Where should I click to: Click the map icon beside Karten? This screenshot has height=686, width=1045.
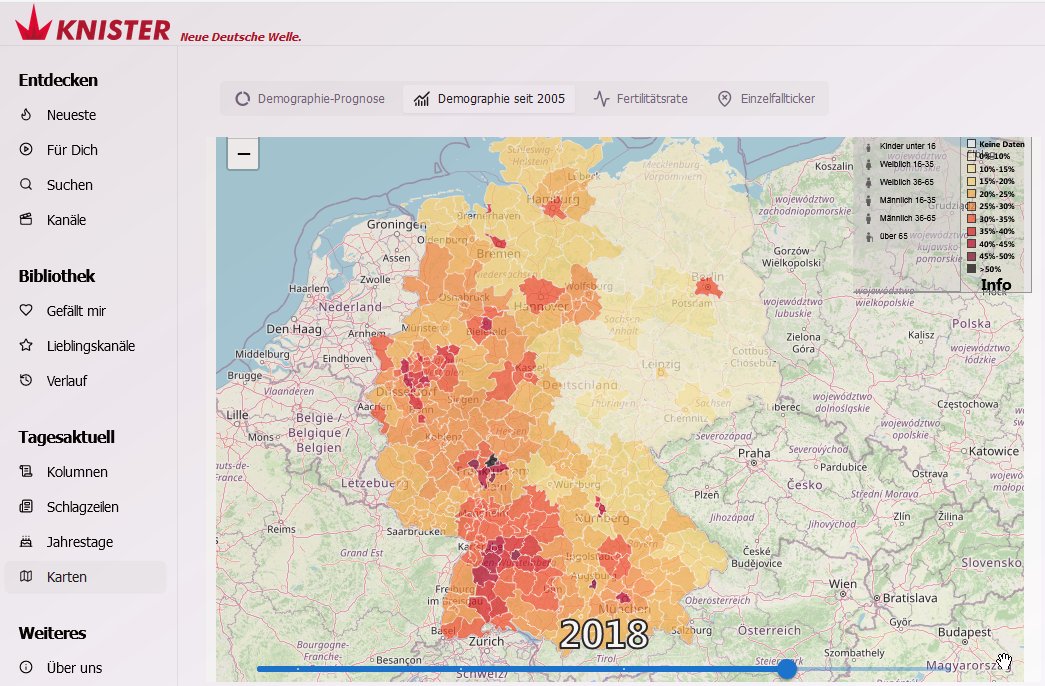point(26,576)
